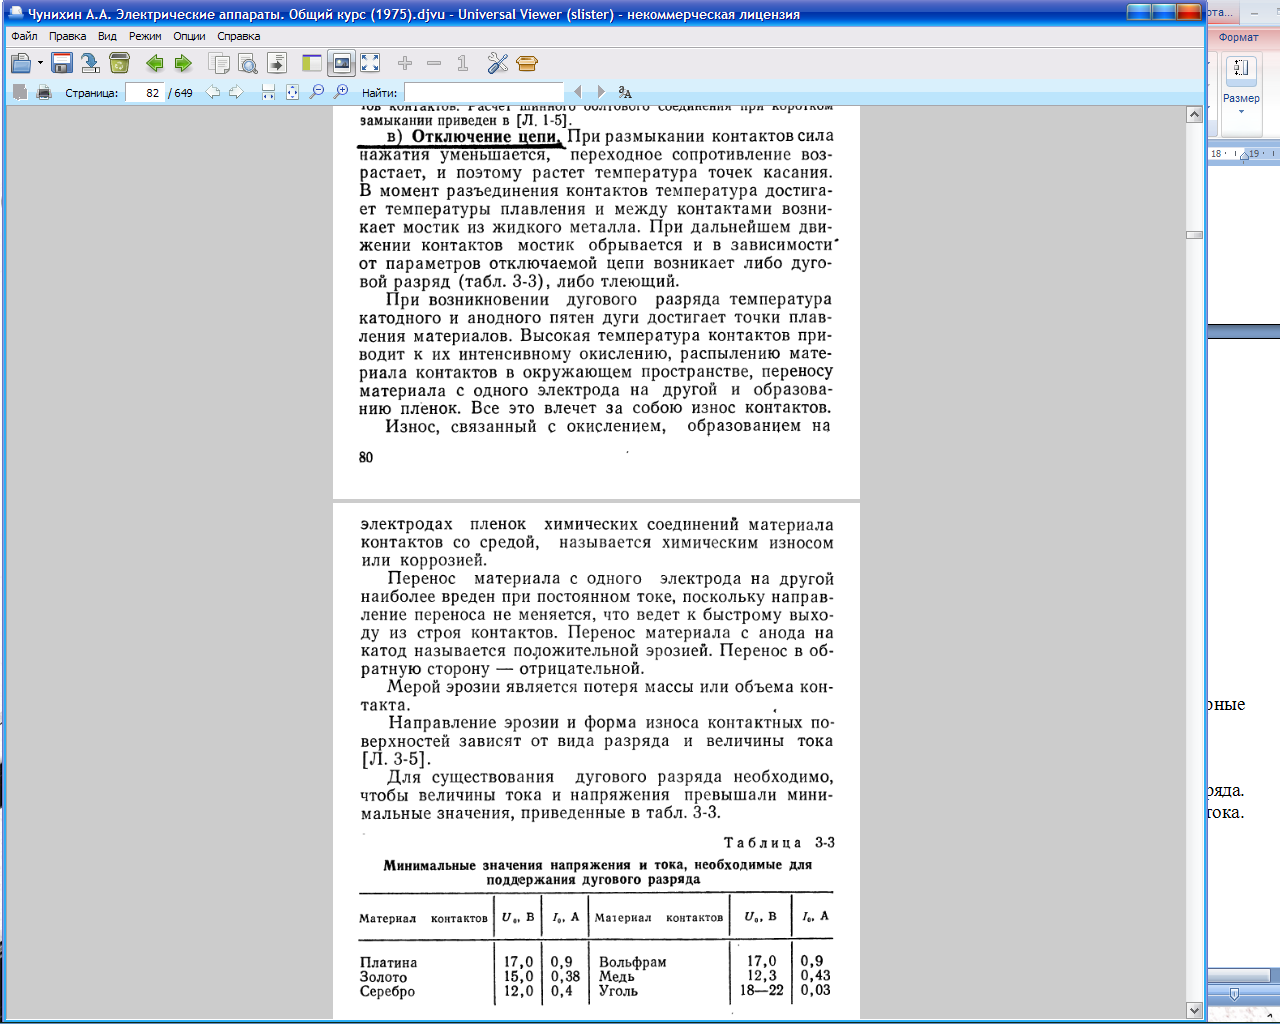Click the rename or move file icon
Image resolution: width=1280 pixels, height=1024 pixels.
90,63
